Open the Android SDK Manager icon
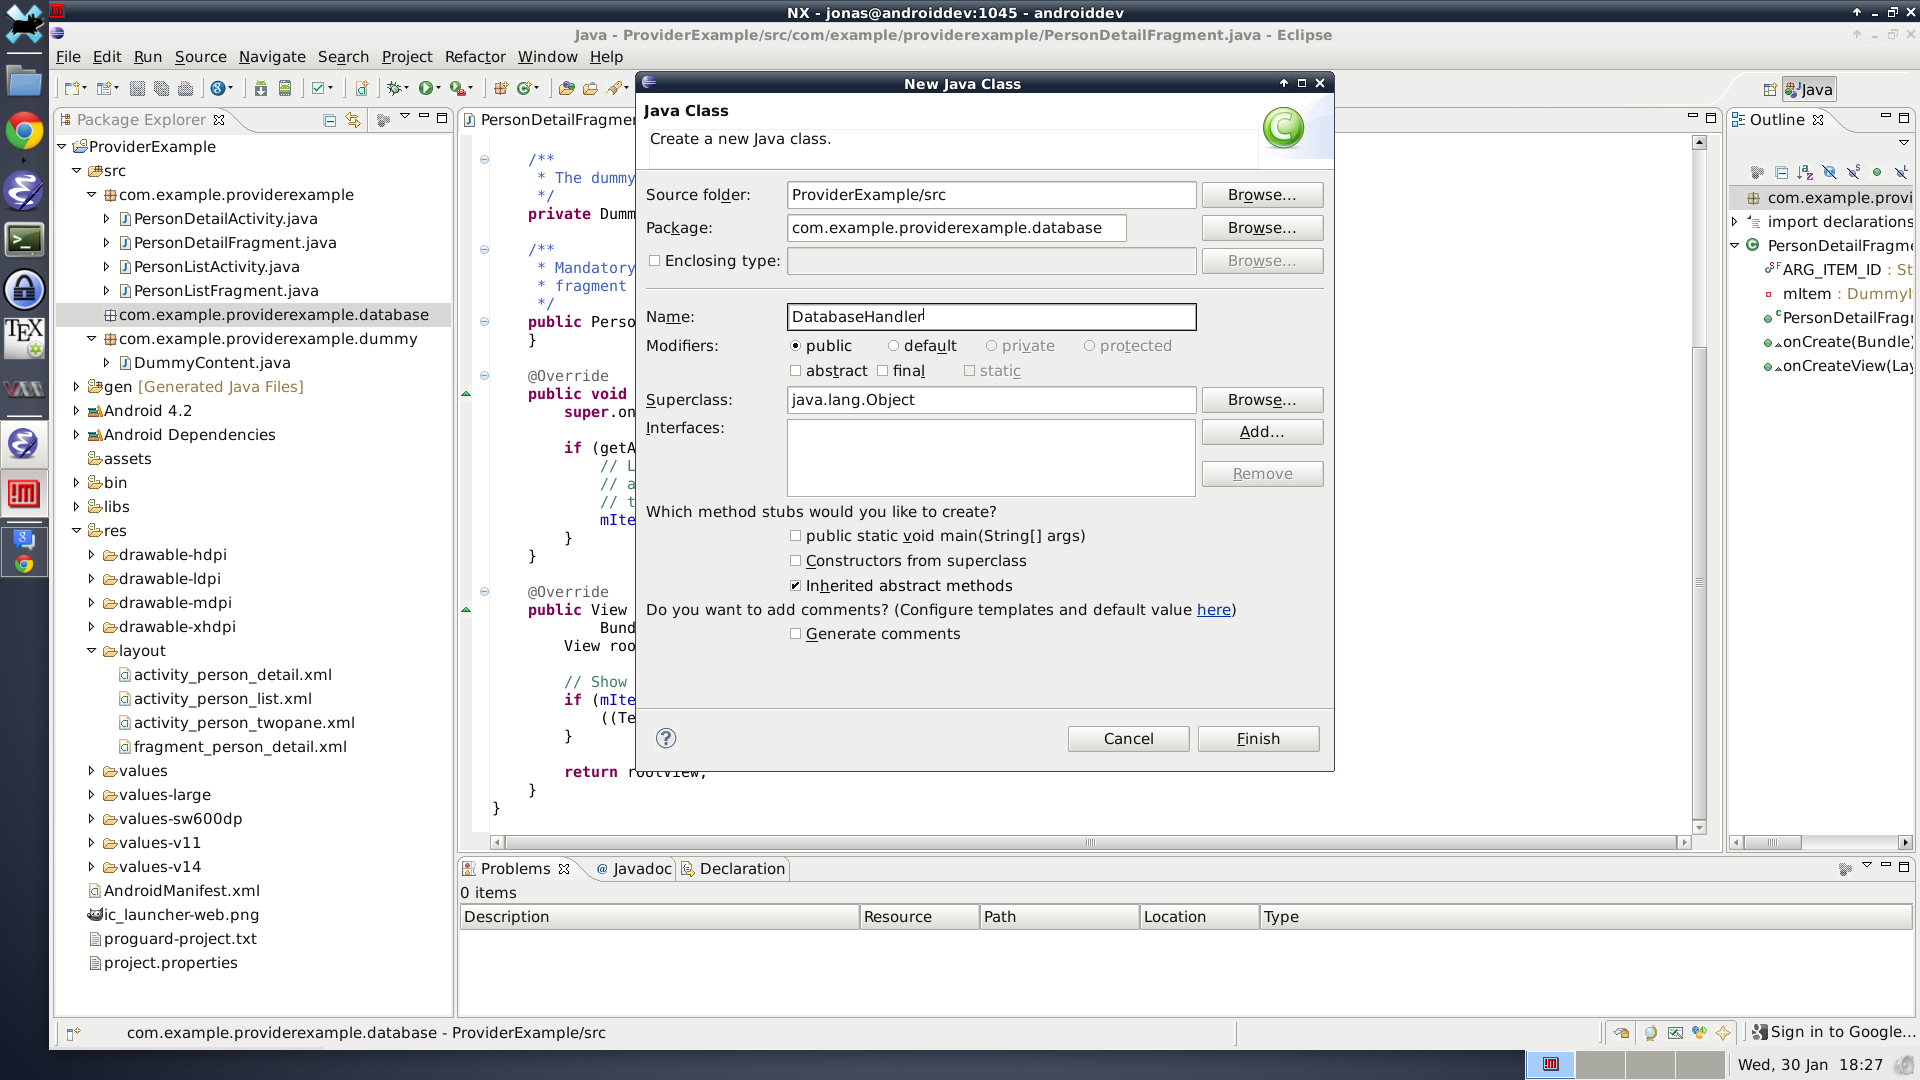The height and width of the screenshot is (1080, 1920). pos(260,89)
